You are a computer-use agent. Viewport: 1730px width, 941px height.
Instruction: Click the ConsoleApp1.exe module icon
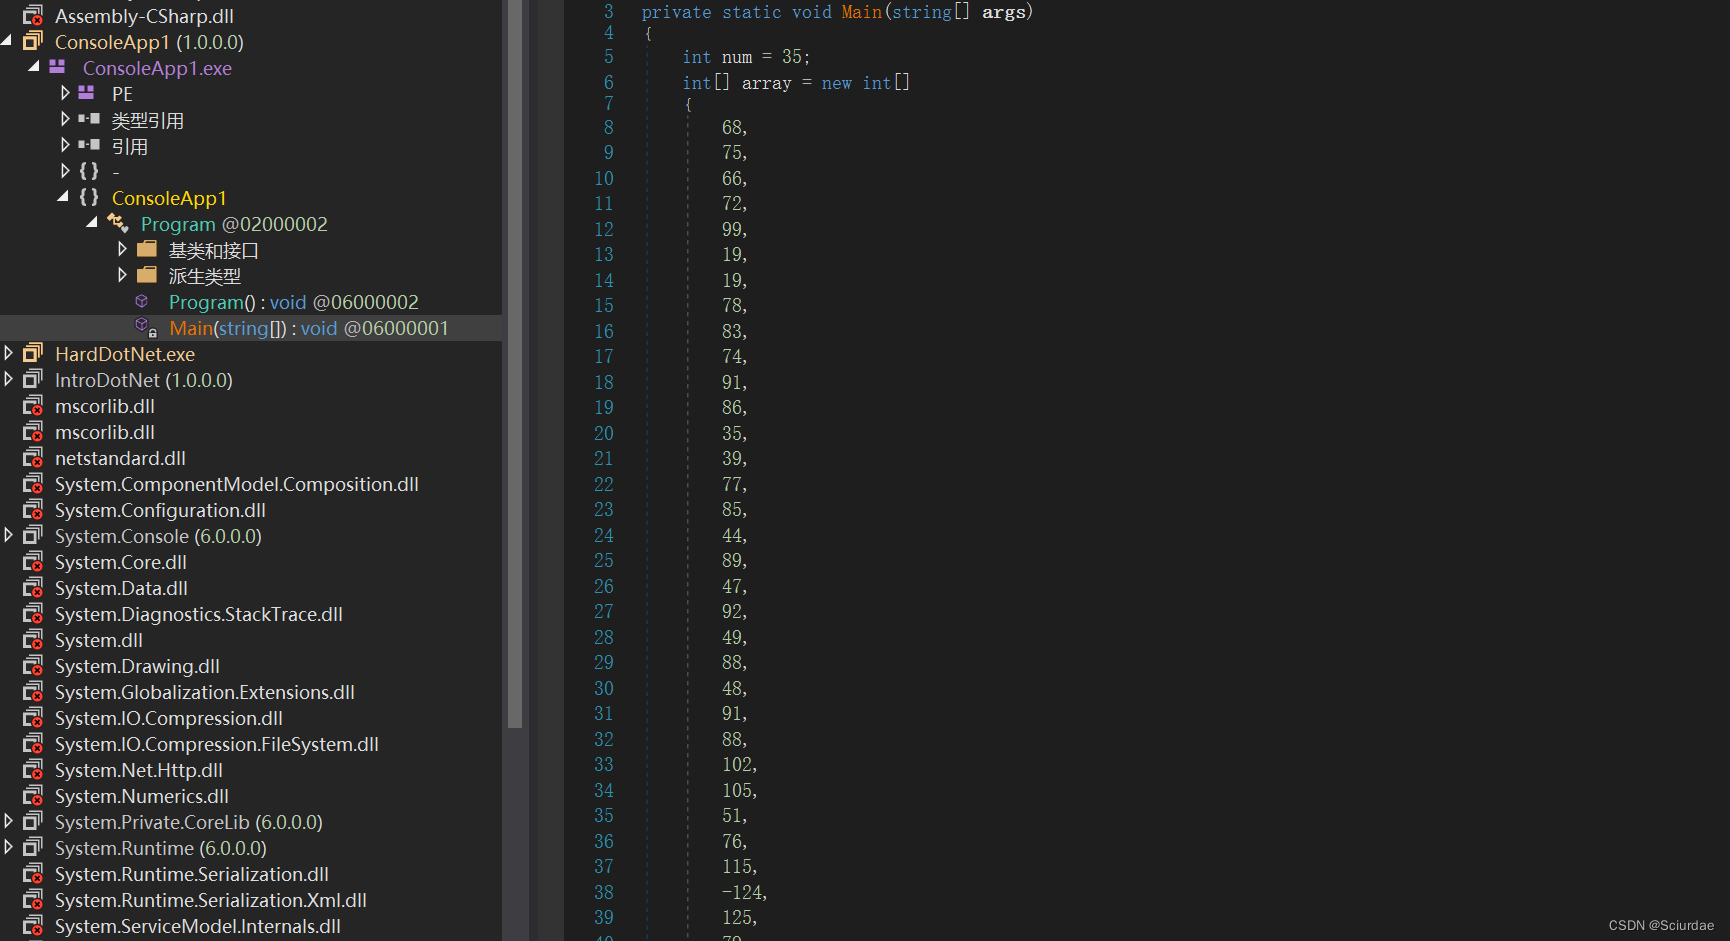tap(58, 67)
